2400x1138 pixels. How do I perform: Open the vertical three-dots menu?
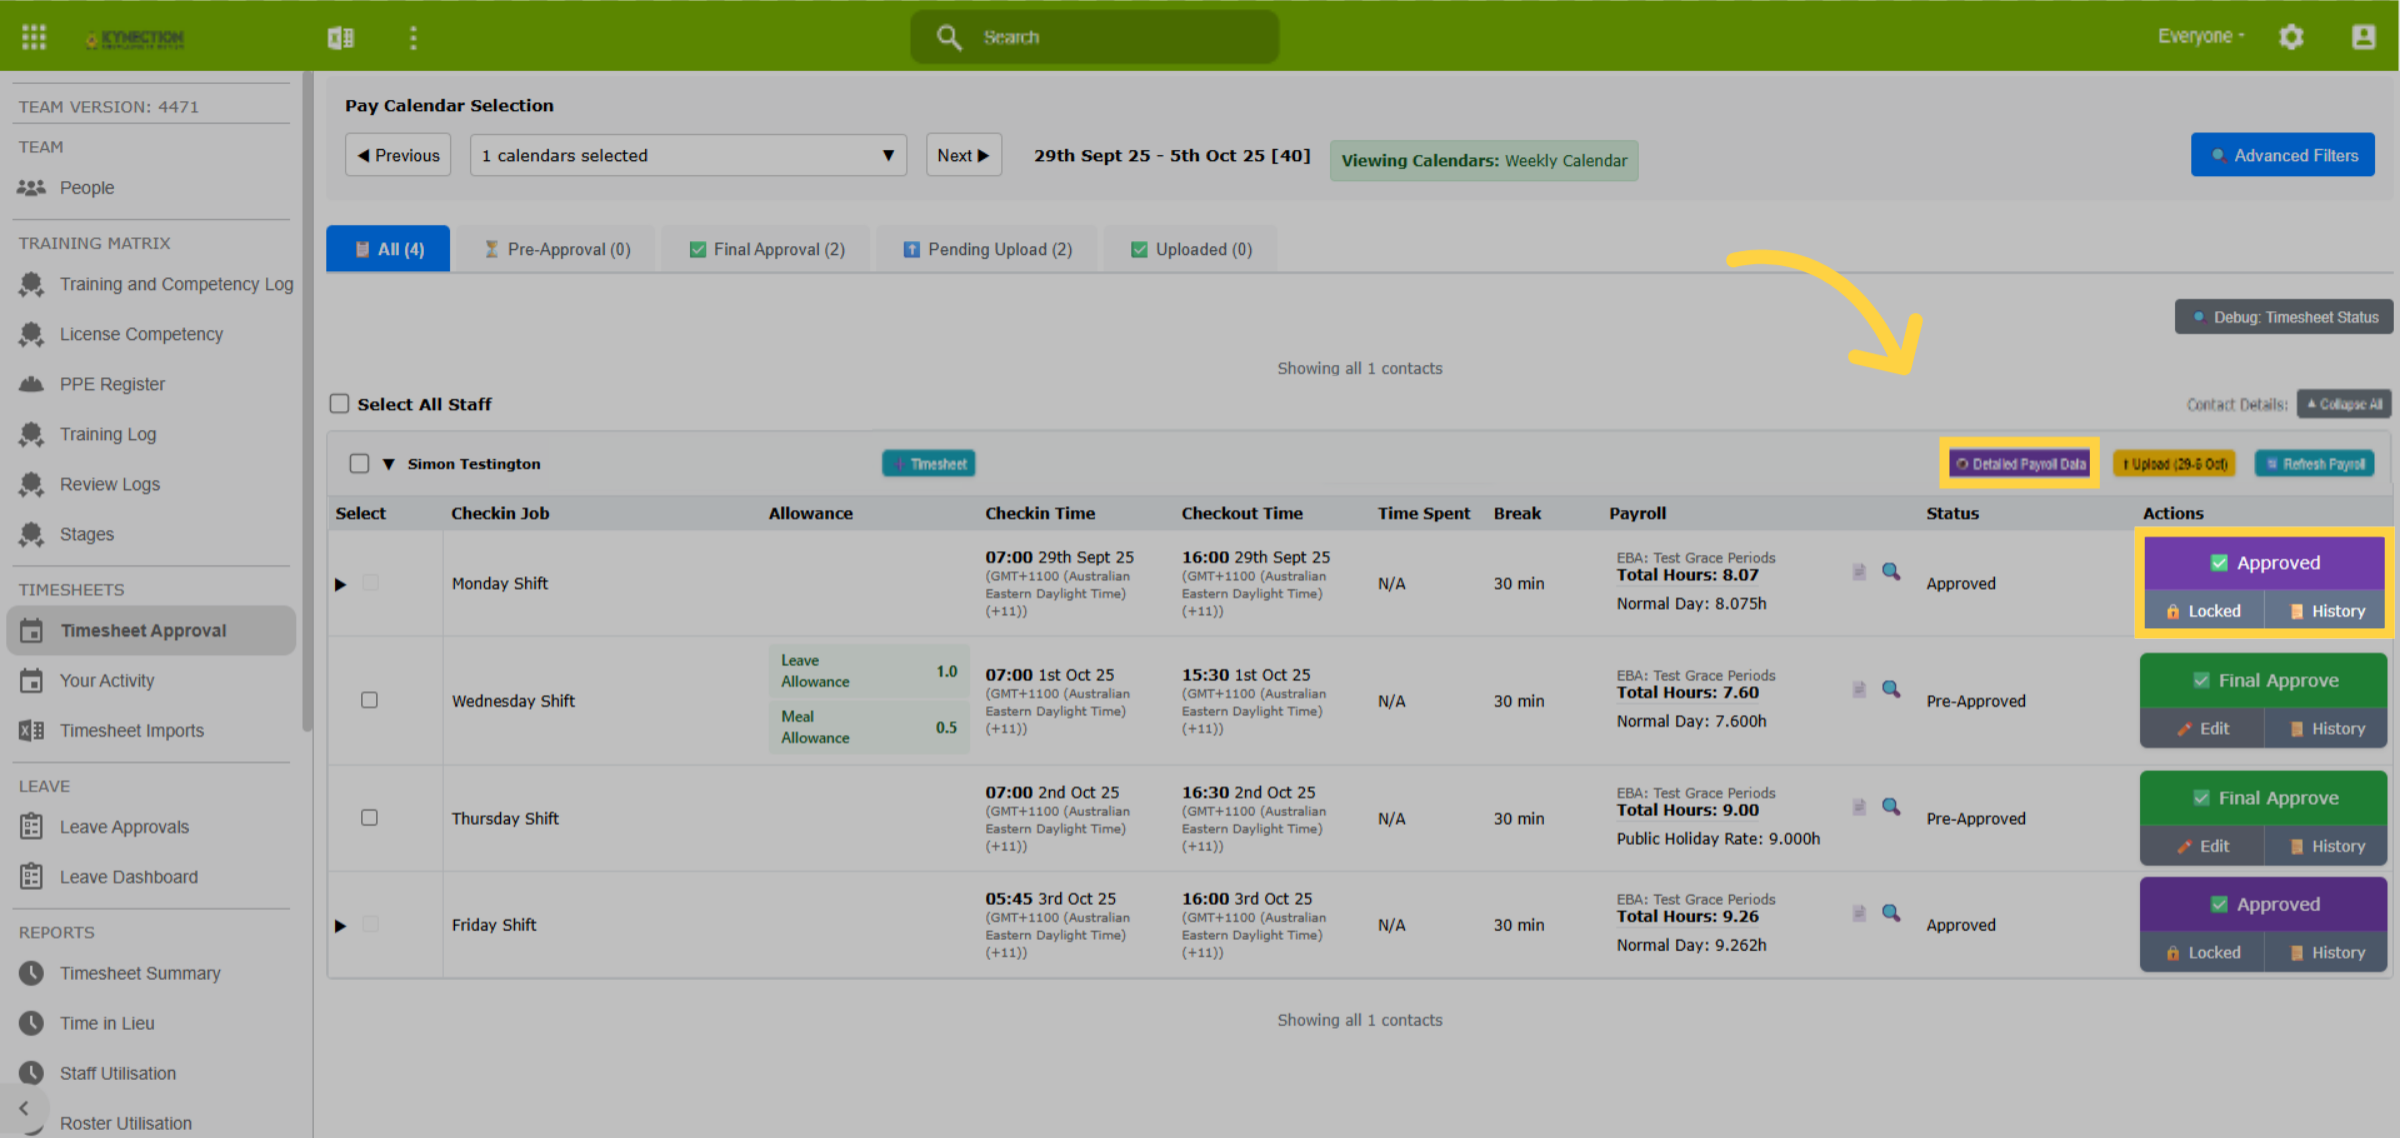point(413,38)
